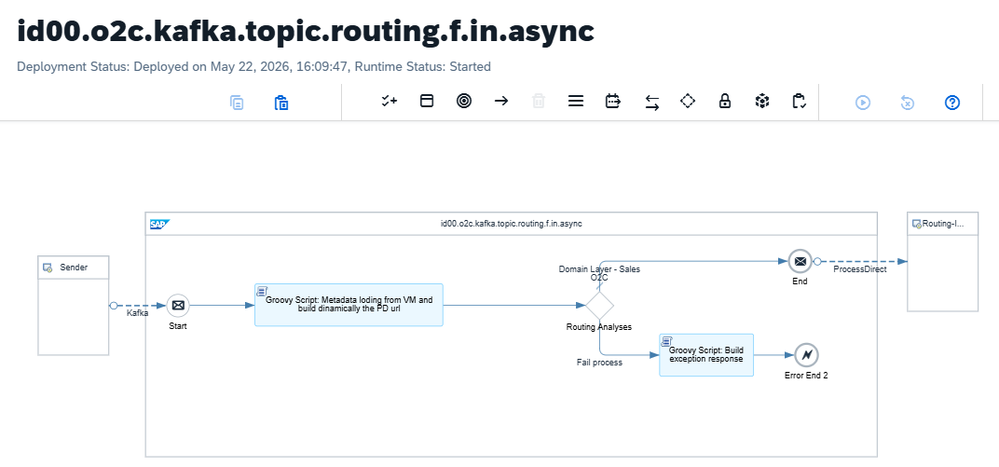Select the Error End 2 event

[806, 355]
